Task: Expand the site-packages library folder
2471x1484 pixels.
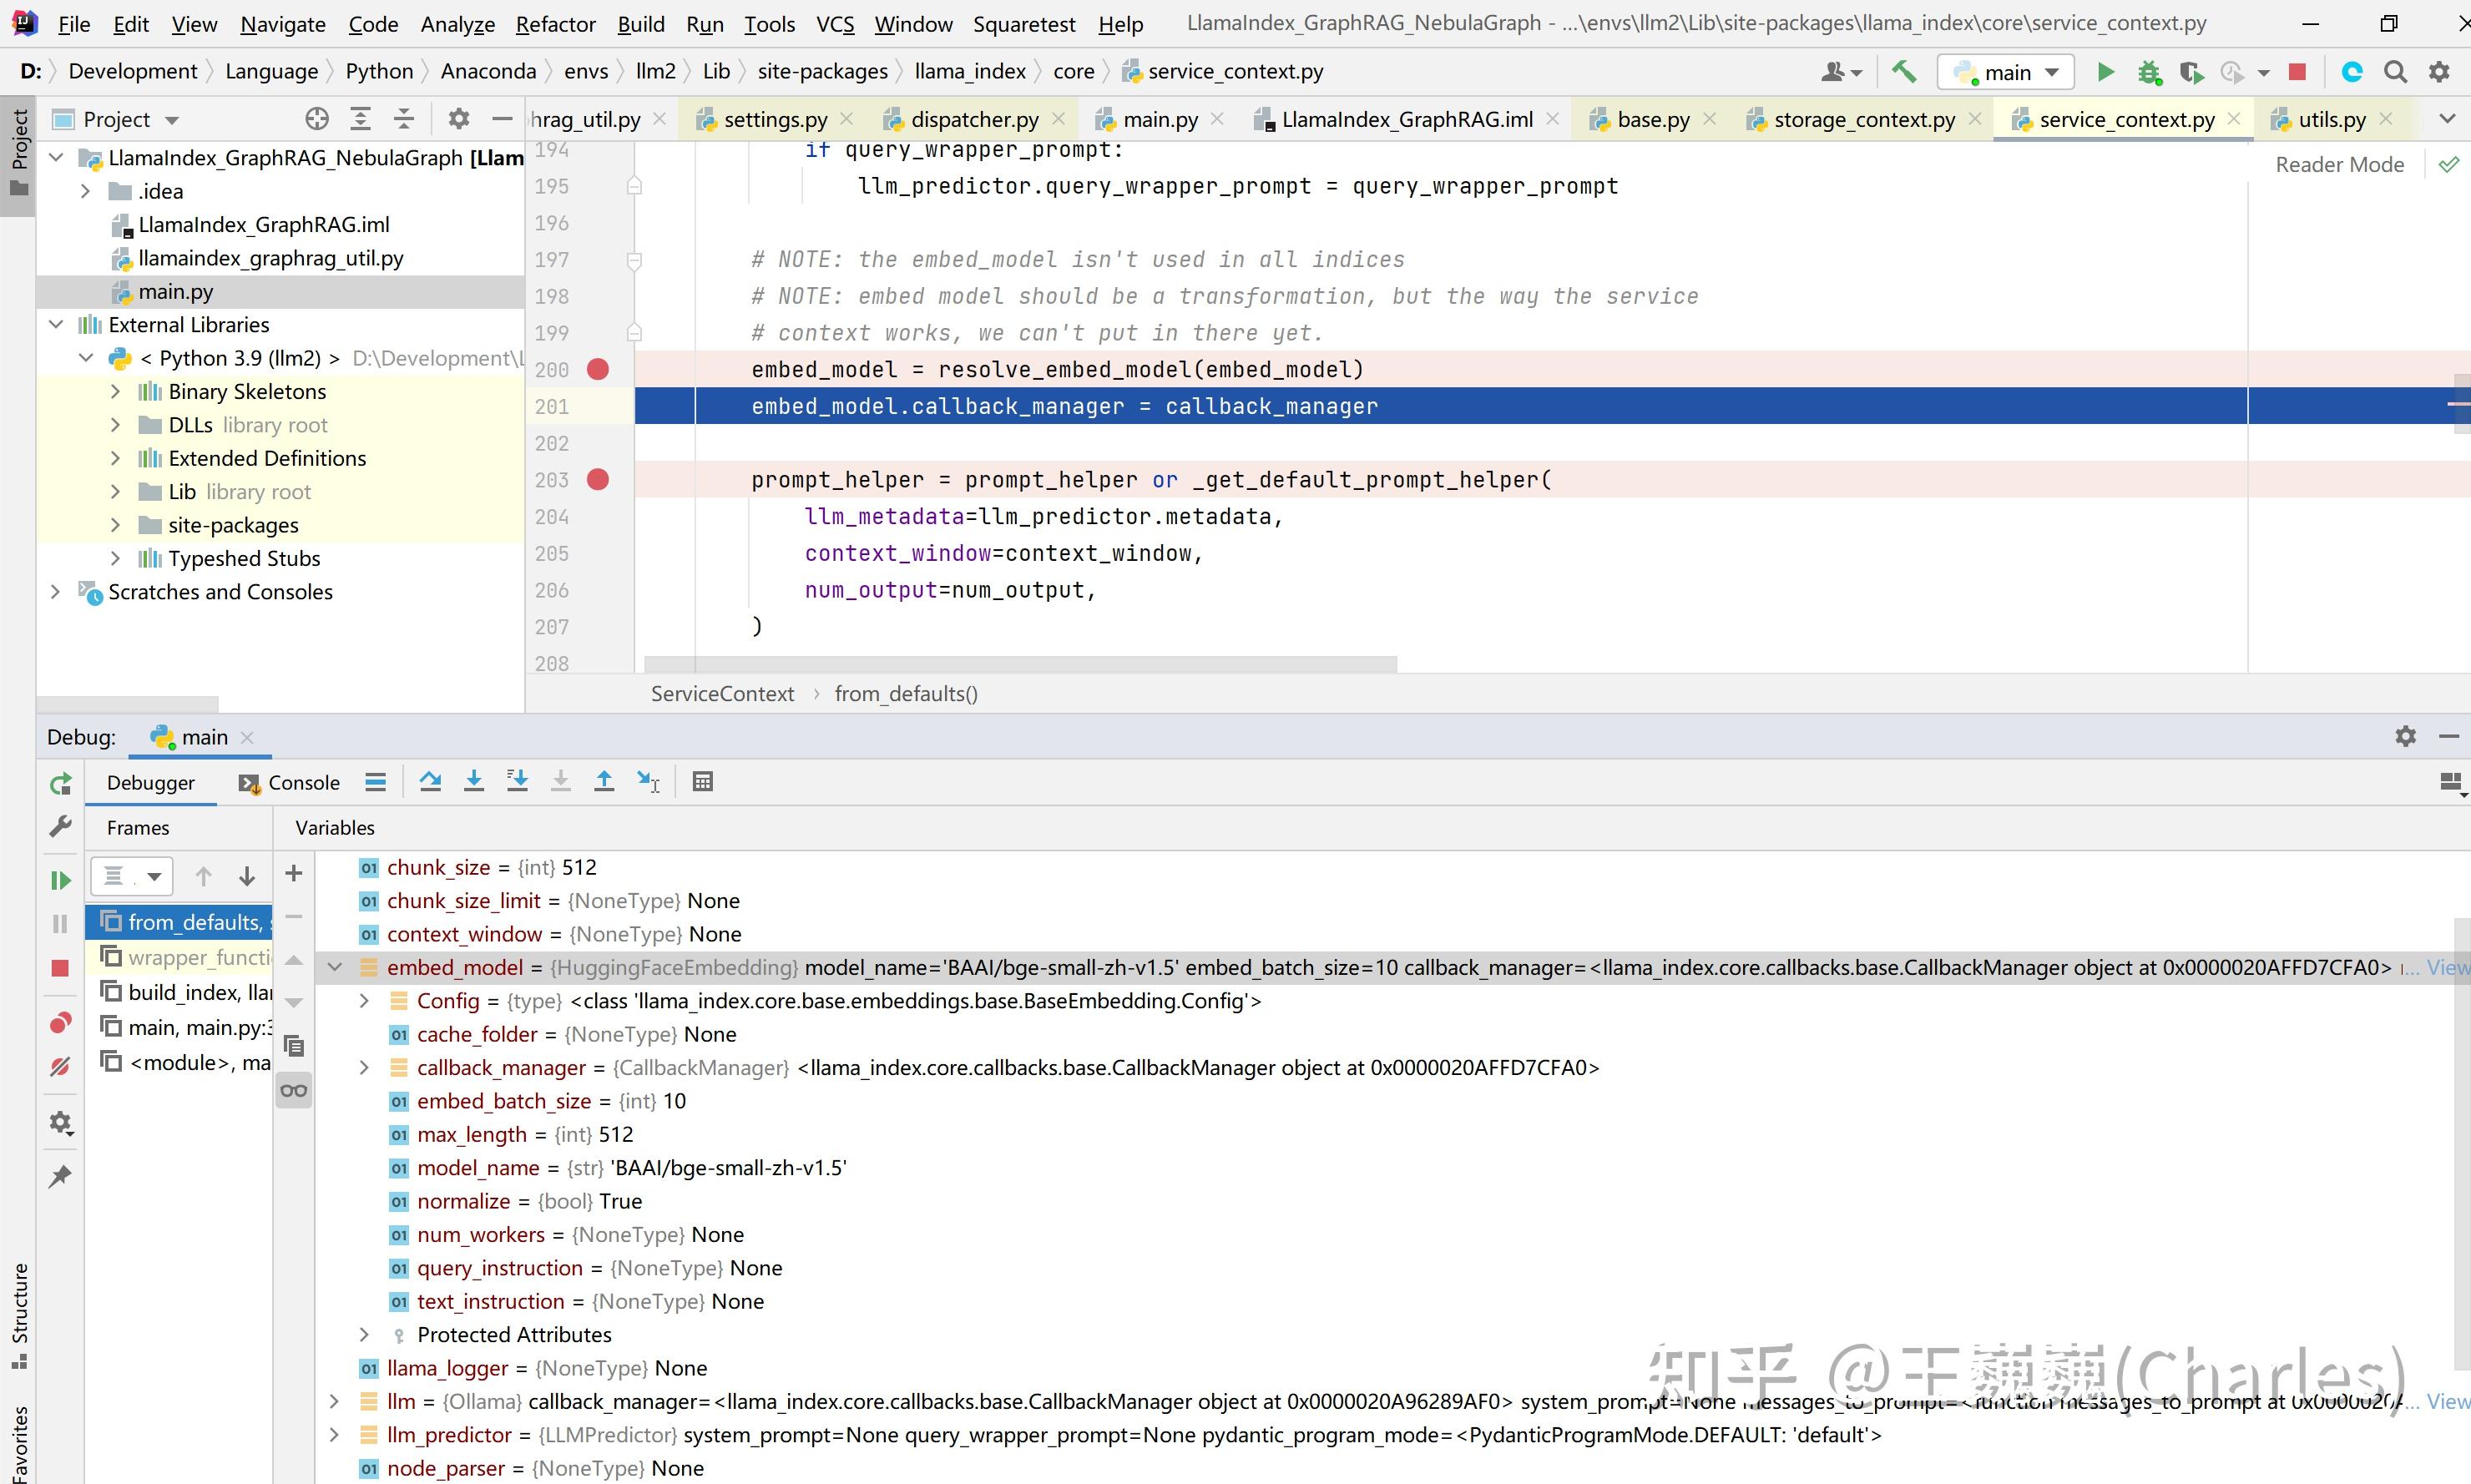Action: coord(115,525)
